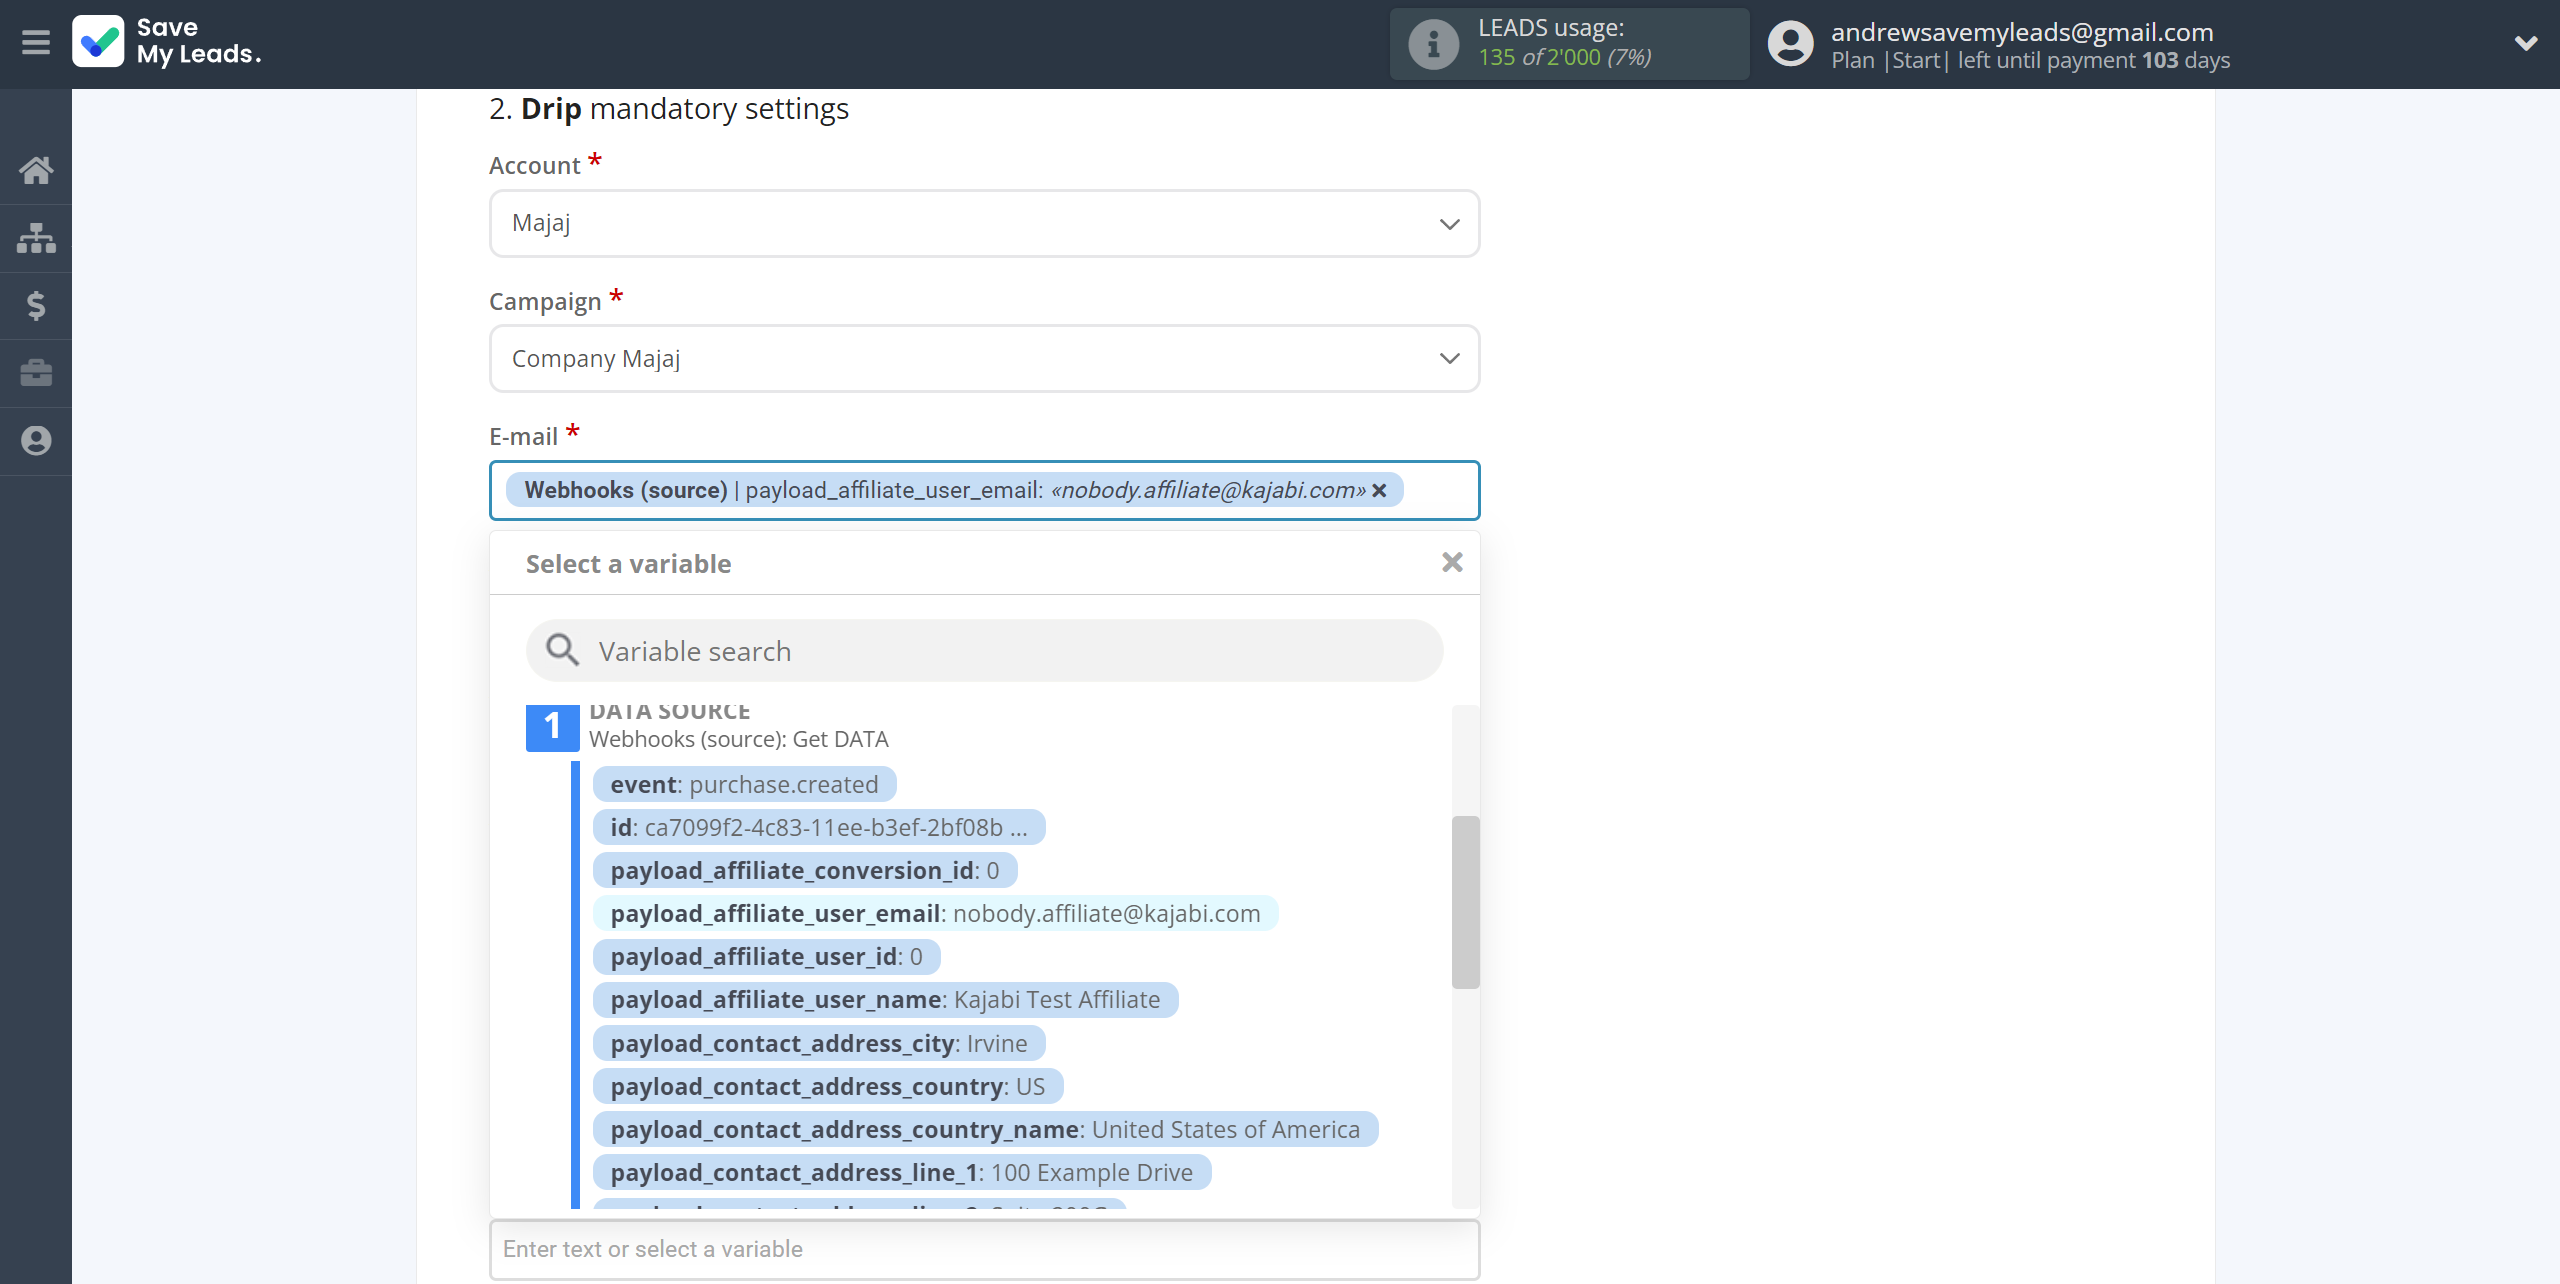Click the variable list scrollbar thumb
The image size is (2560, 1284).
(1465, 902)
